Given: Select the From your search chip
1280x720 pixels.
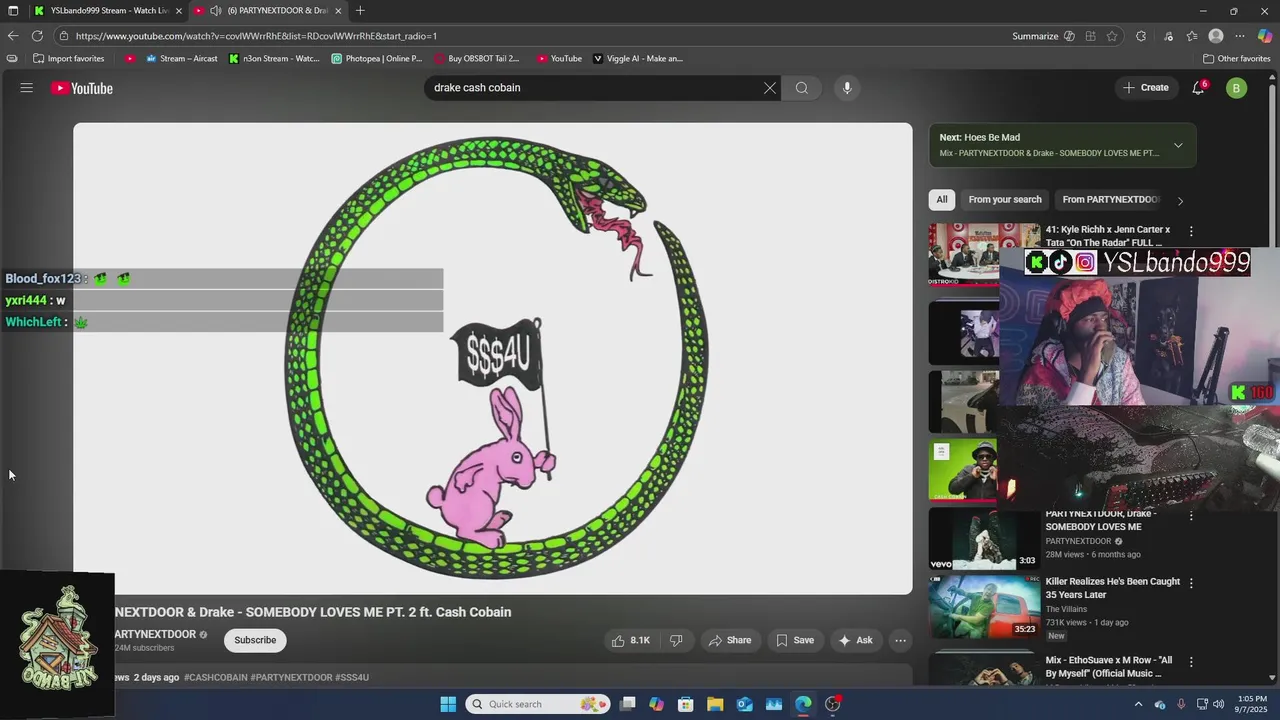Looking at the screenshot, I should click(1005, 200).
